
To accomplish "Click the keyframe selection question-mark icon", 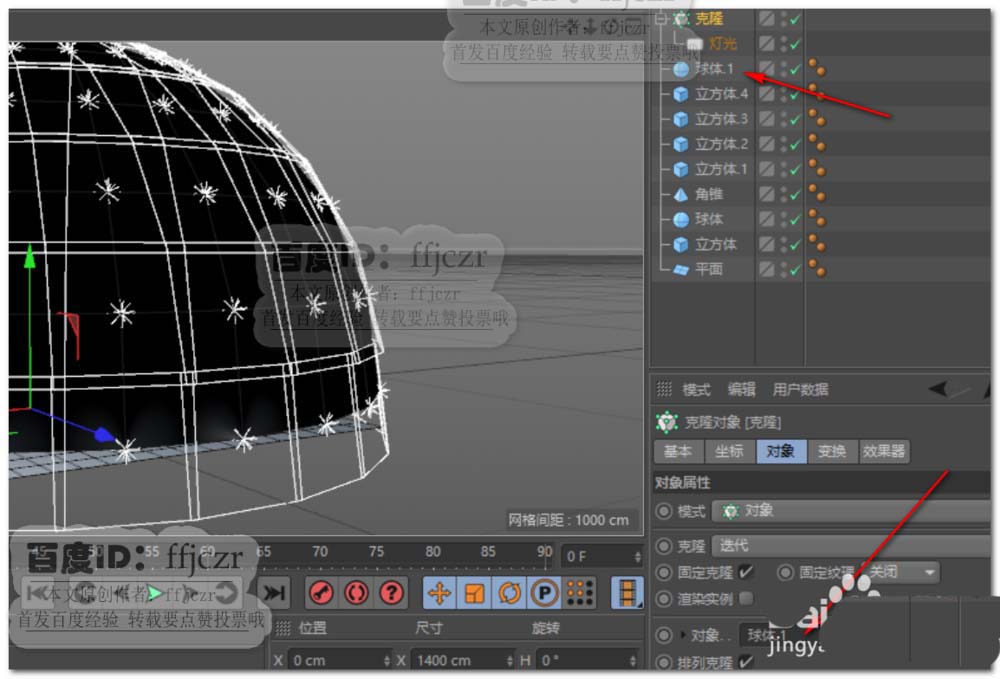I will pyautogui.click(x=391, y=593).
